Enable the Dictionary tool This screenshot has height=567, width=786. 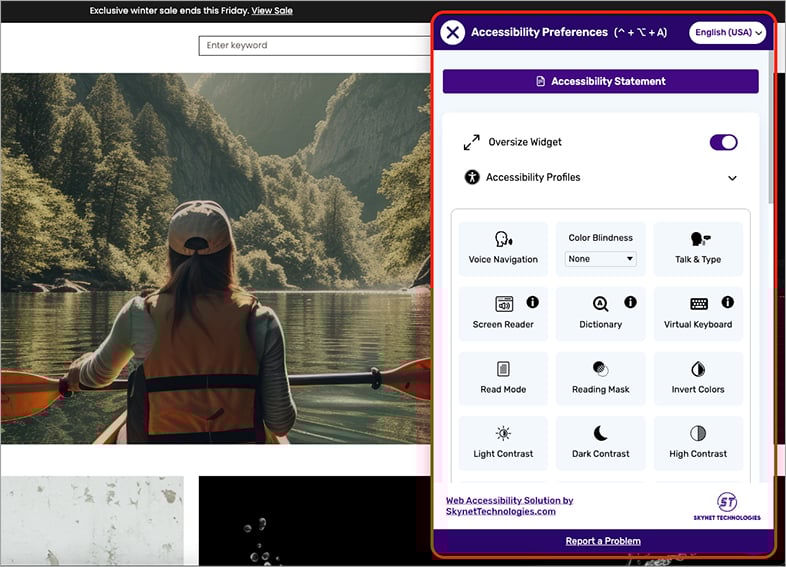pyautogui.click(x=601, y=313)
